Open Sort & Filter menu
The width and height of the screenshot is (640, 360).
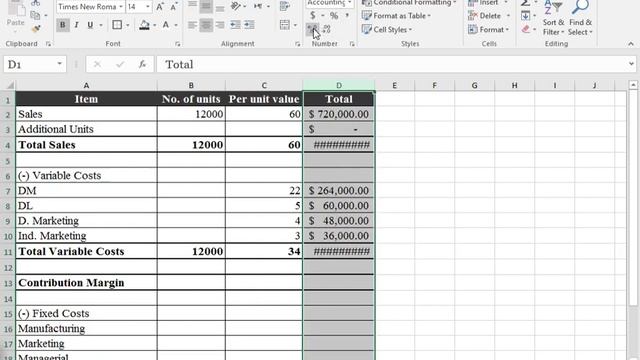(x=553, y=18)
